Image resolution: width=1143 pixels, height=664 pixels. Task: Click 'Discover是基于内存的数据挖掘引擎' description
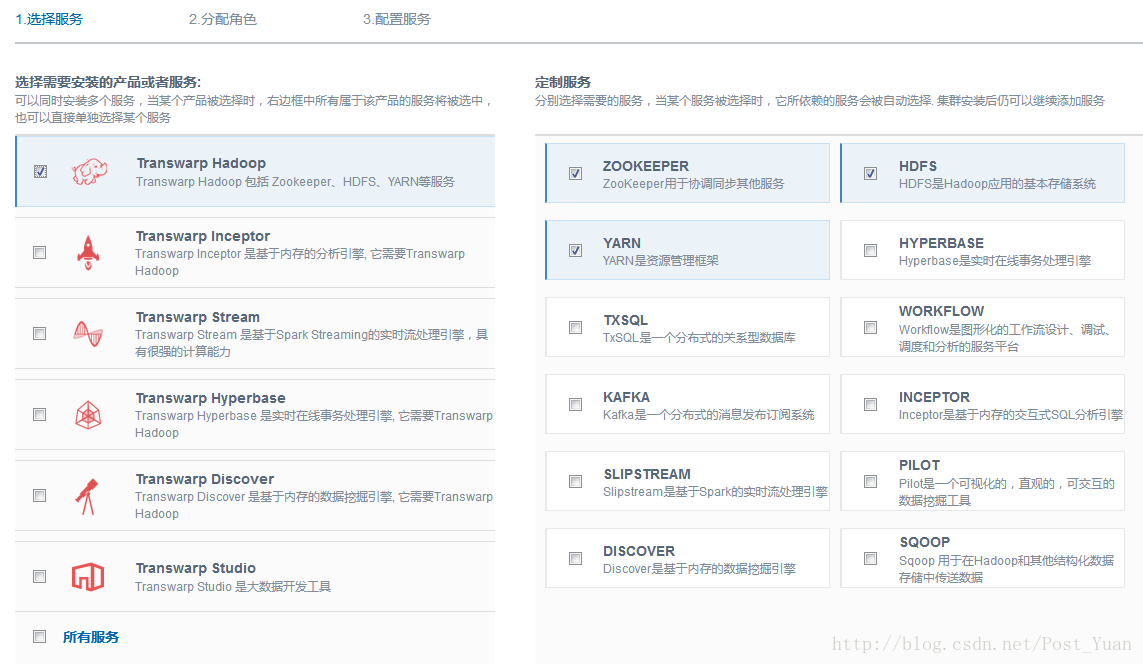pos(699,569)
